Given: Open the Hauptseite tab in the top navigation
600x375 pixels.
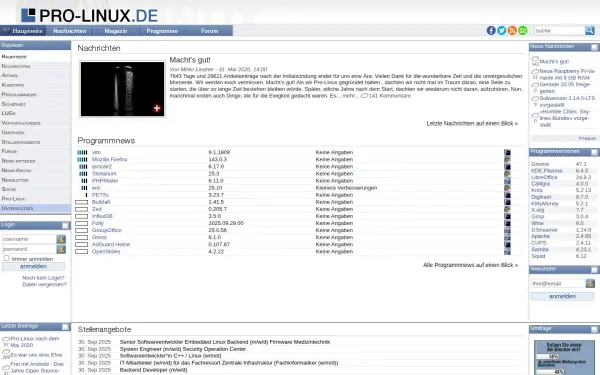Looking at the screenshot, I should (x=23, y=31).
